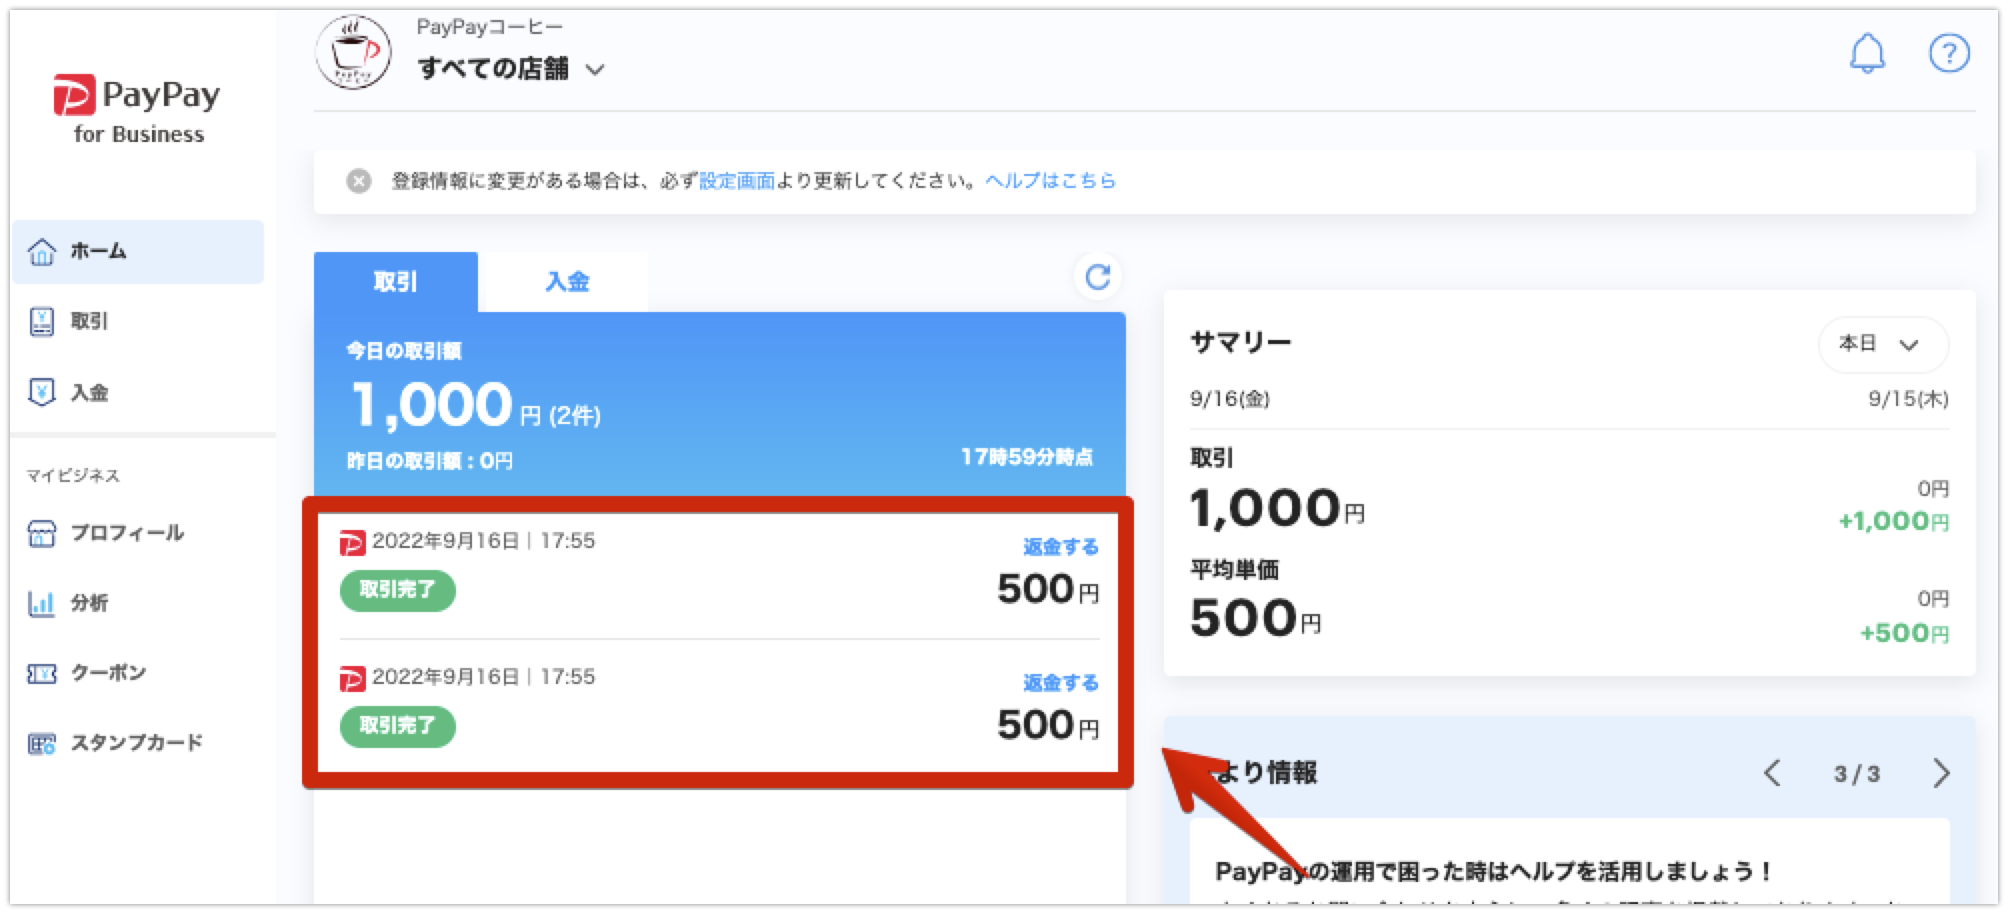Viewport: 2008px width, 914px height.
Task: Click the 9/15(木) date label
Action: click(1908, 399)
